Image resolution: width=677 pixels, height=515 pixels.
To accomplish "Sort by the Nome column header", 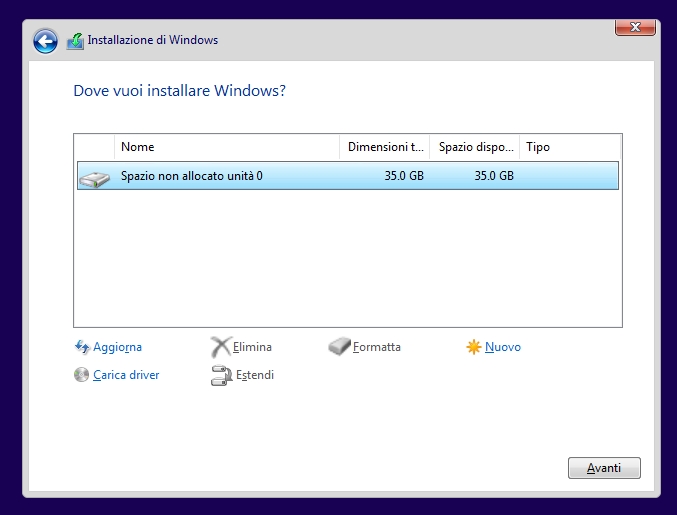I will click(227, 147).
